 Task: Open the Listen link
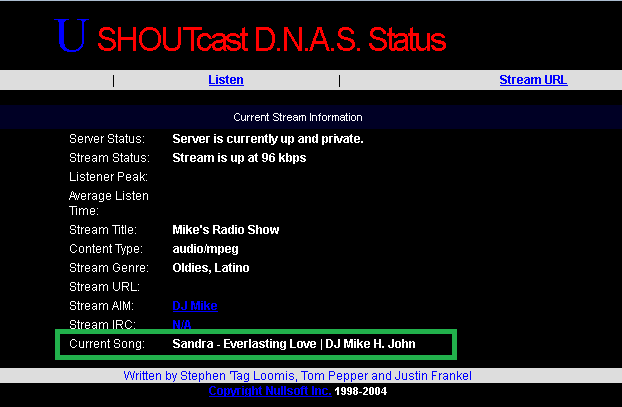pyautogui.click(x=226, y=80)
